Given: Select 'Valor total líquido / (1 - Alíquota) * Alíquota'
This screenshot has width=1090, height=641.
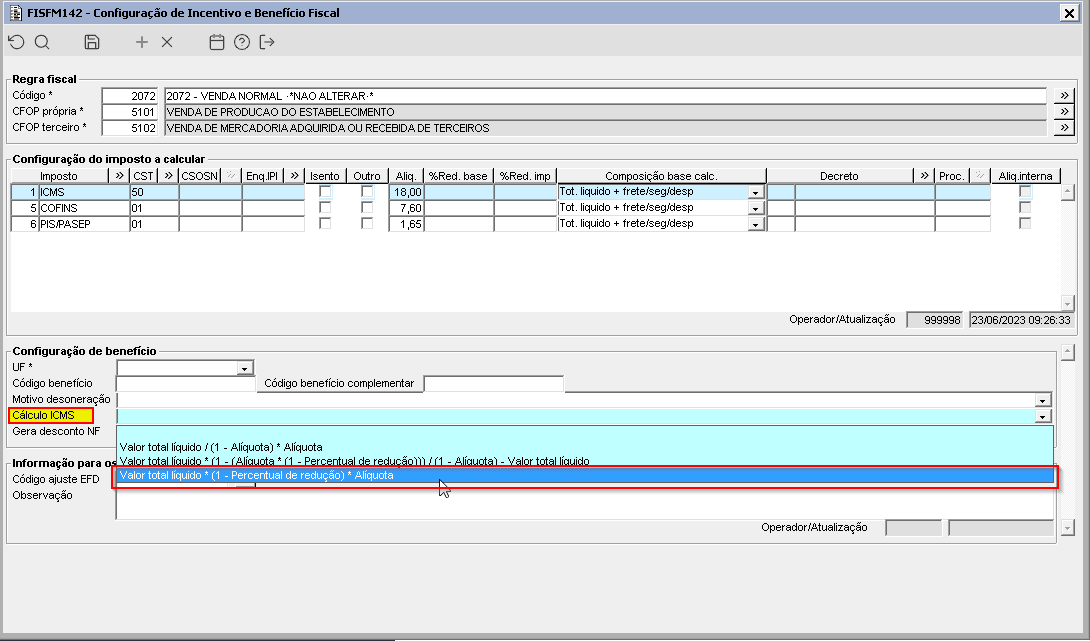Looking at the screenshot, I should 584,447.
